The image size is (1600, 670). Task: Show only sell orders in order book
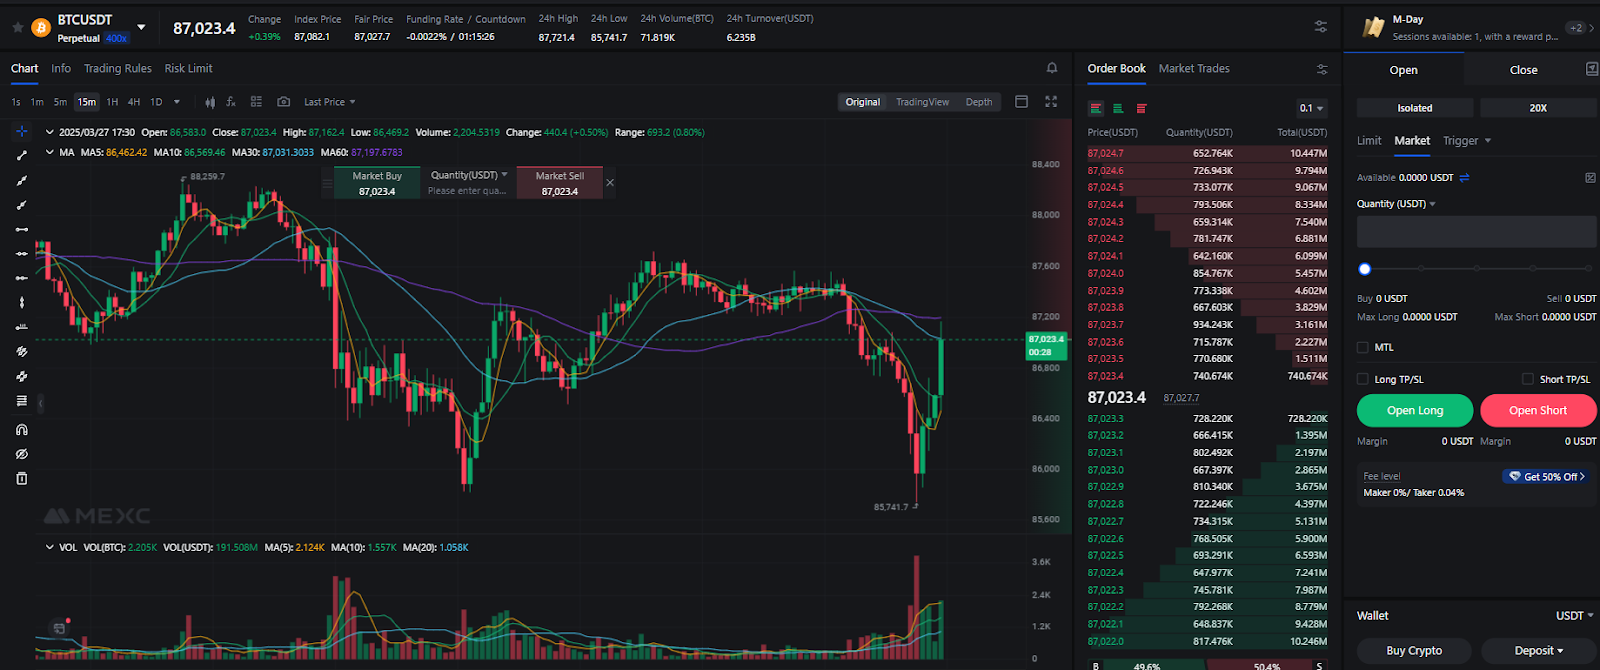pos(1141,108)
